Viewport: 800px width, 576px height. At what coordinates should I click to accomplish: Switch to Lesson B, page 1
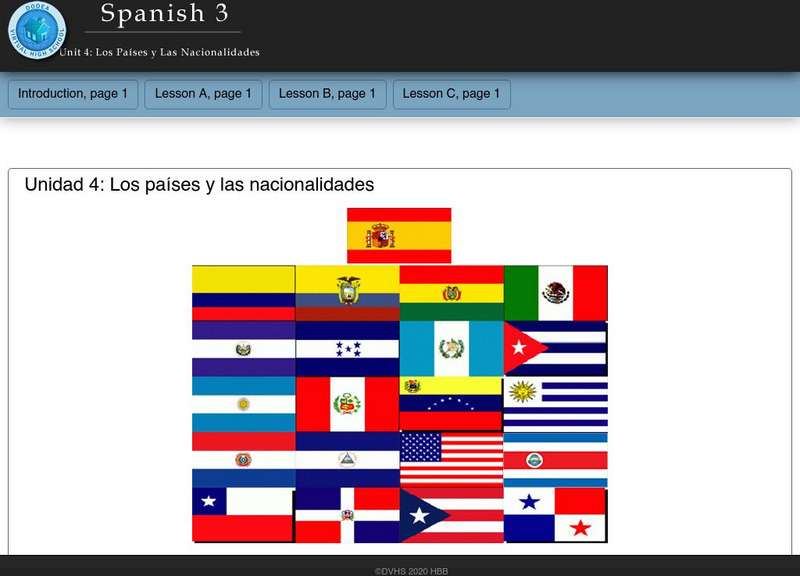(x=327, y=94)
